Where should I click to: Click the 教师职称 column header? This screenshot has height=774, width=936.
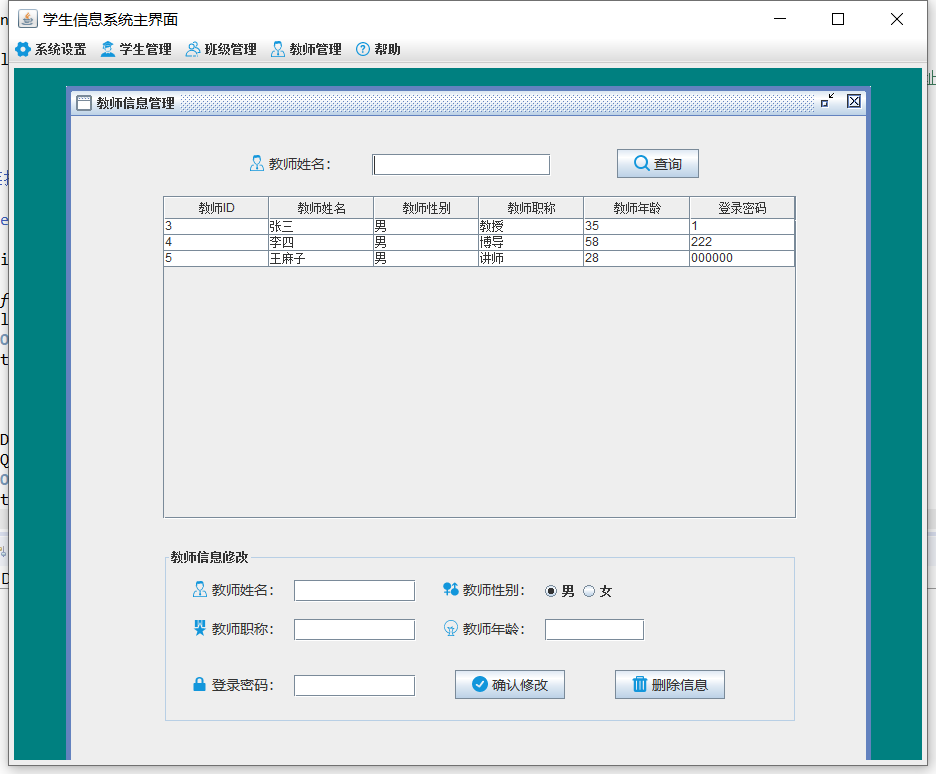click(x=531, y=208)
